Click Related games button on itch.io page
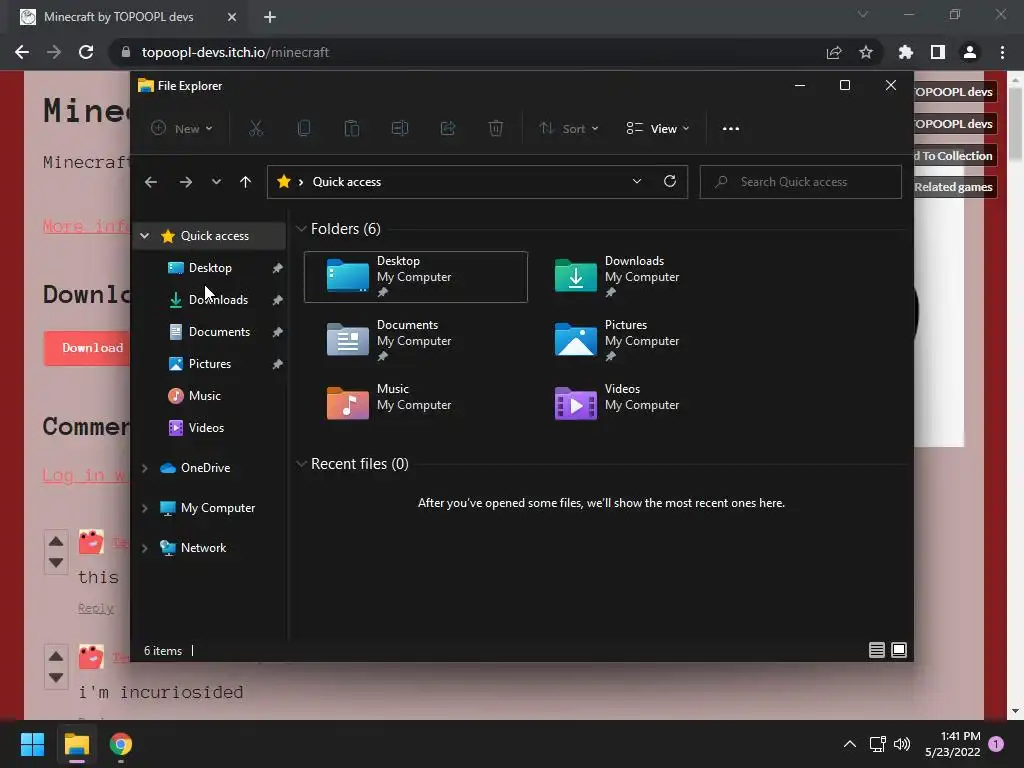Image resolution: width=1024 pixels, height=768 pixels. (x=953, y=187)
